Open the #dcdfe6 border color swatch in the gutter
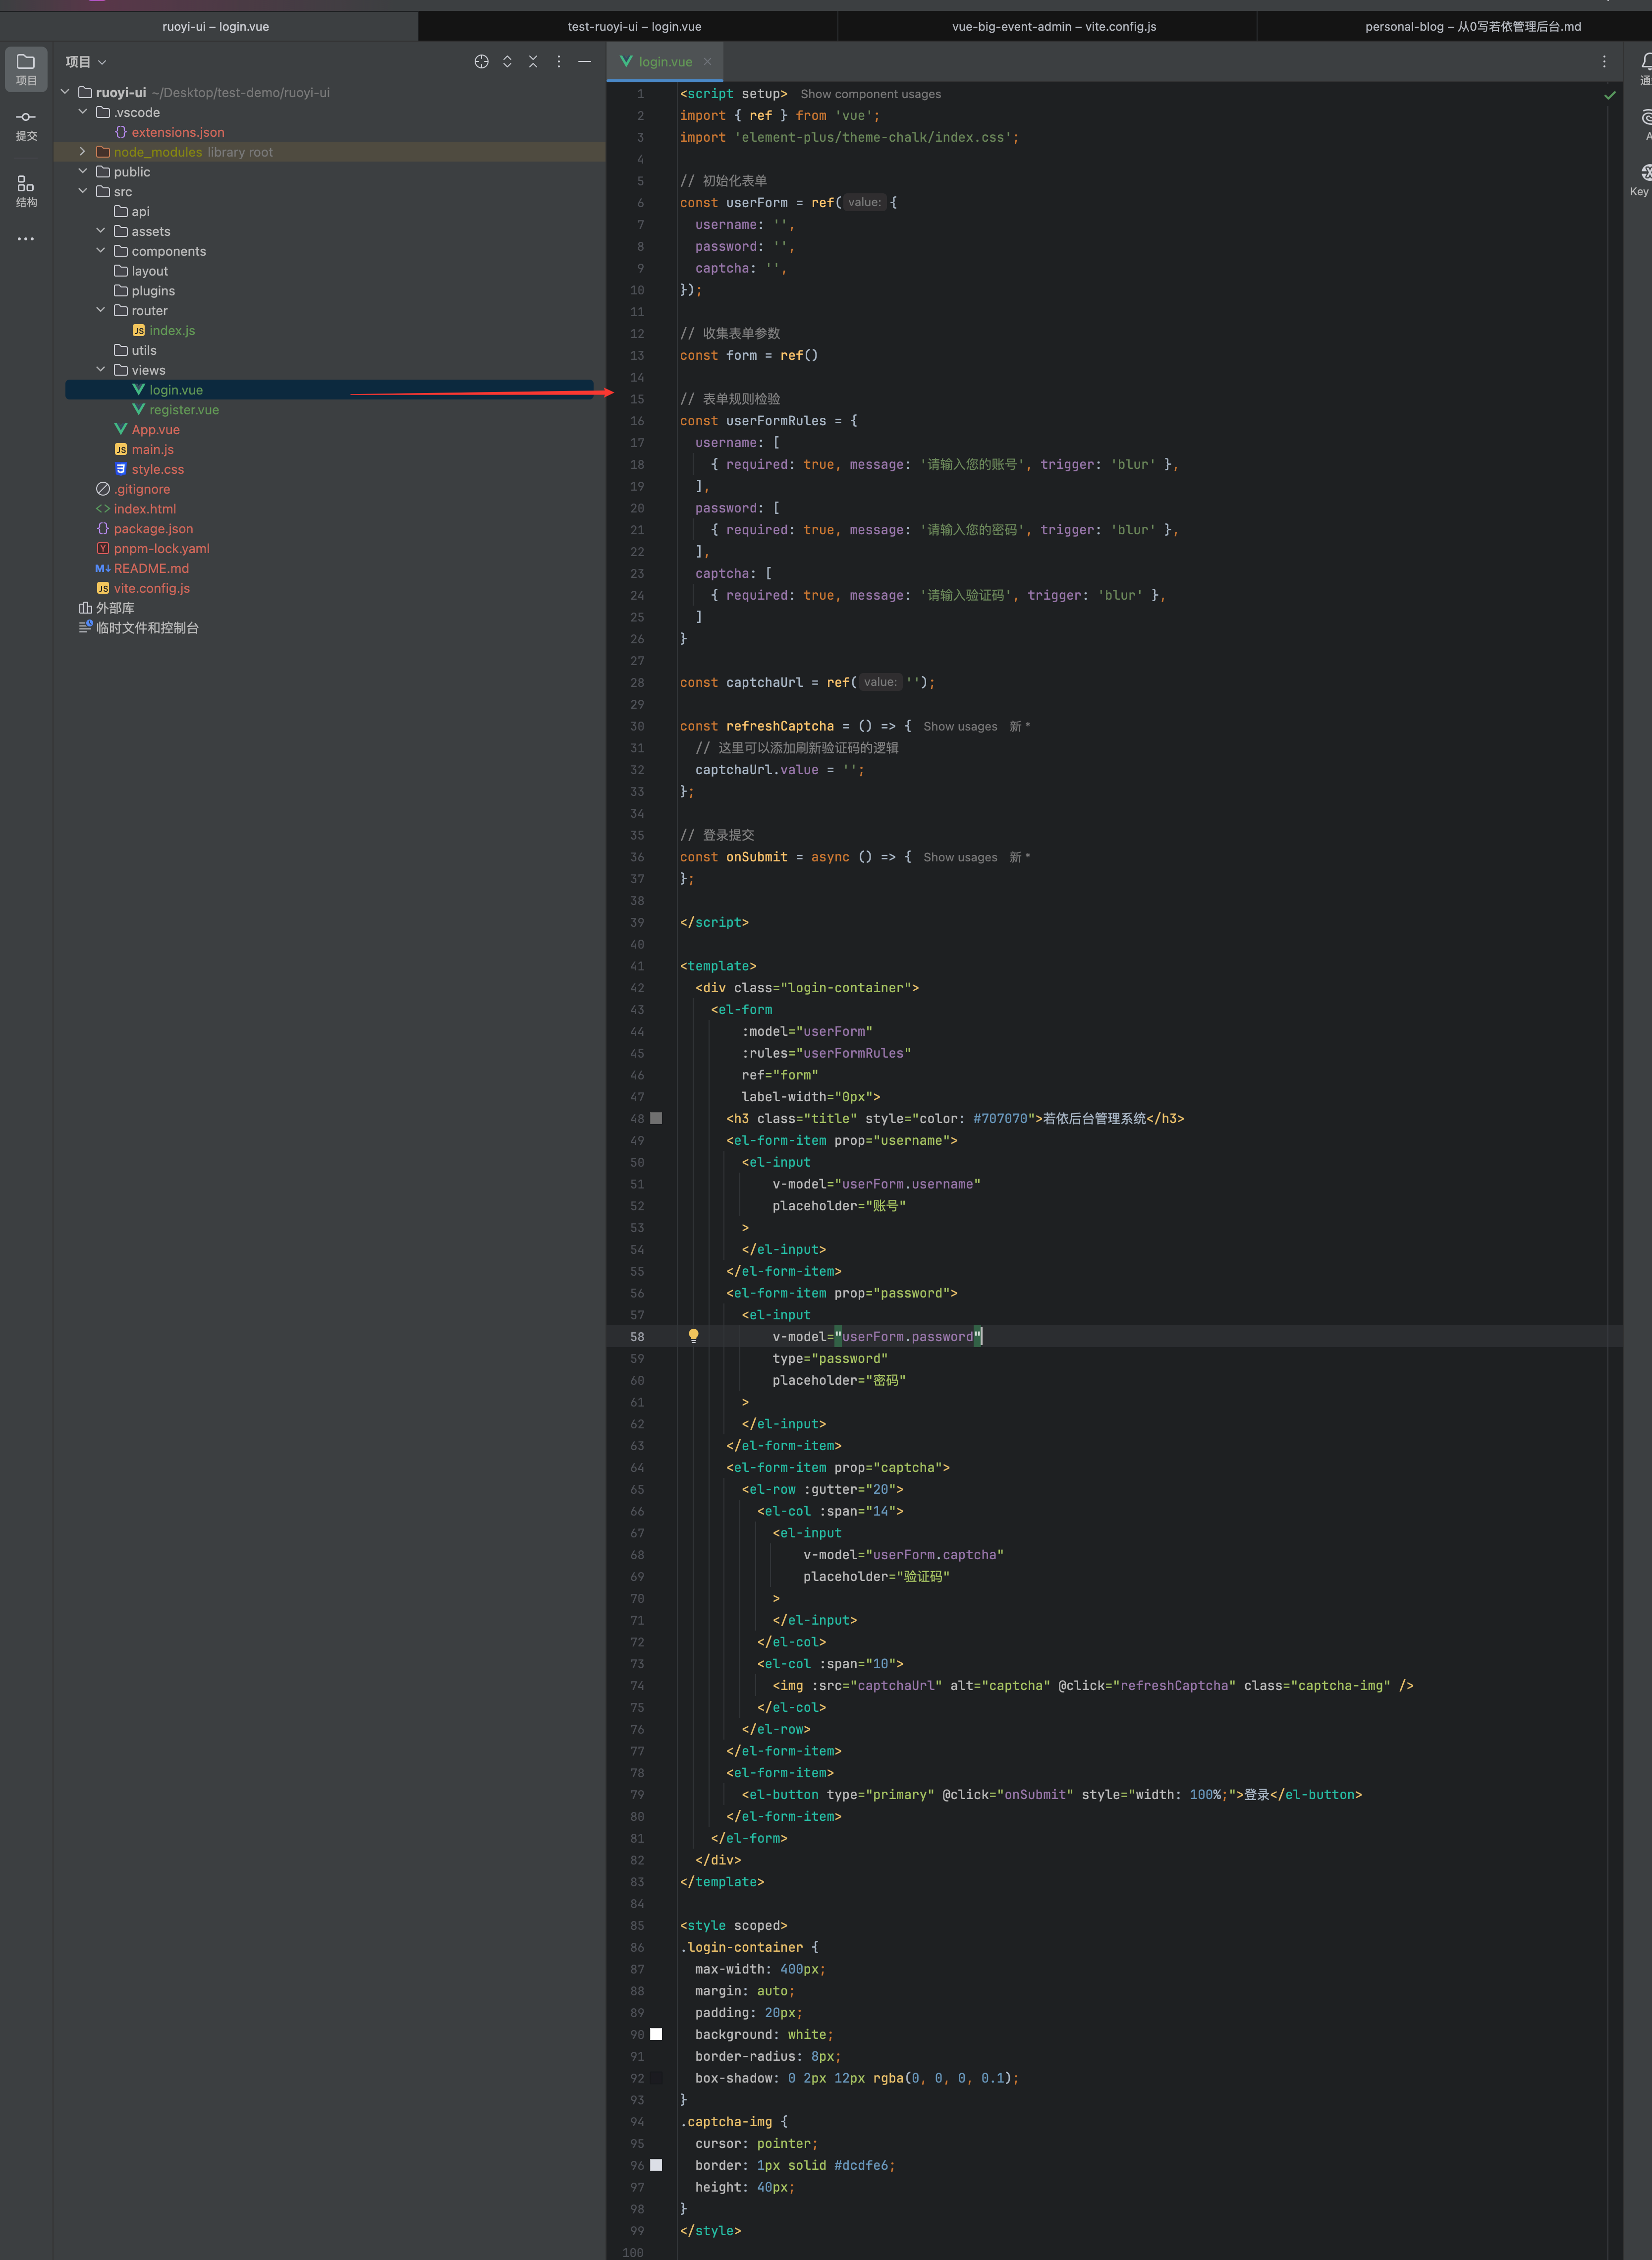The height and width of the screenshot is (2260, 1652). click(x=656, y=2165)
